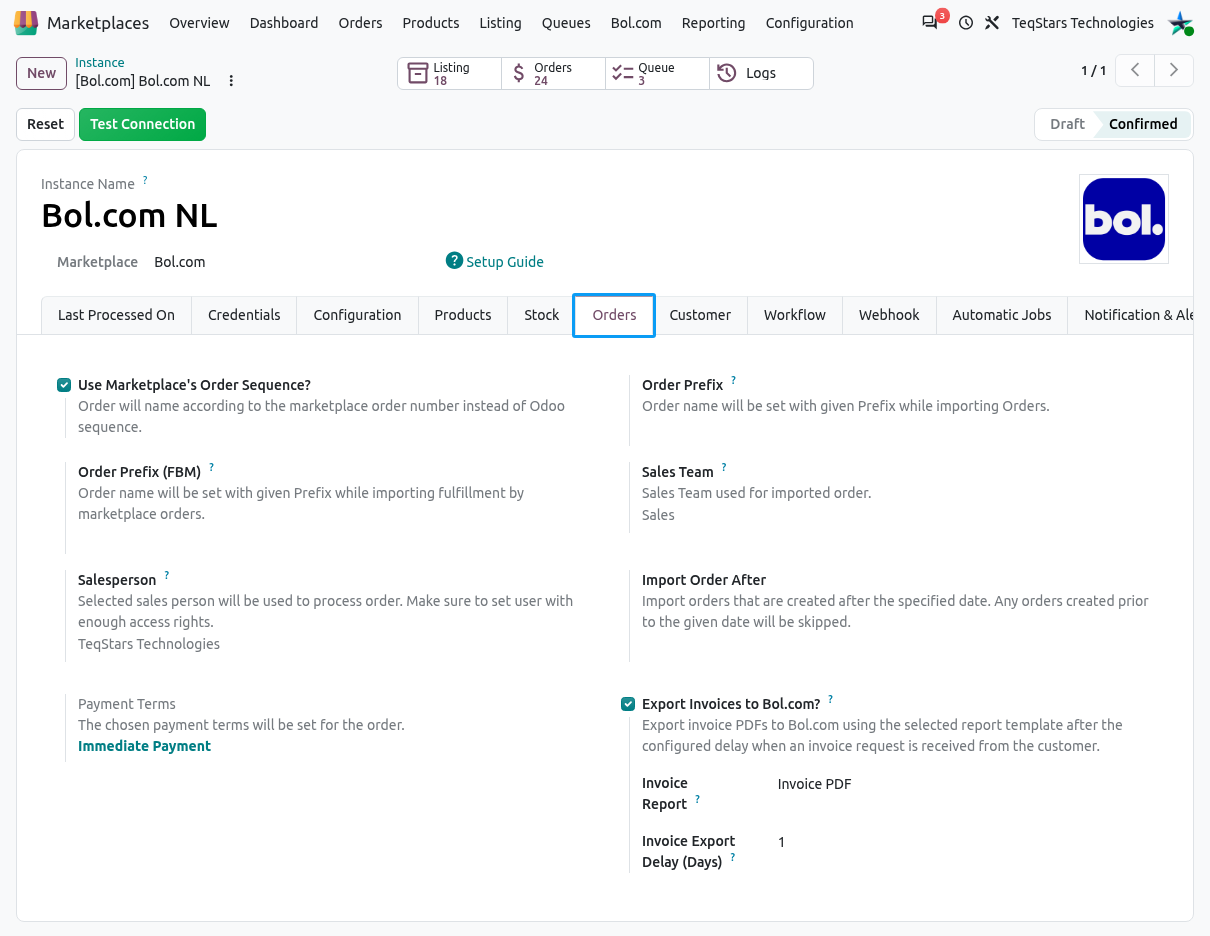Viewport: 1210px width, 936px height.
Task: Open the Queues menu in navbar
Action: (566, 22)
